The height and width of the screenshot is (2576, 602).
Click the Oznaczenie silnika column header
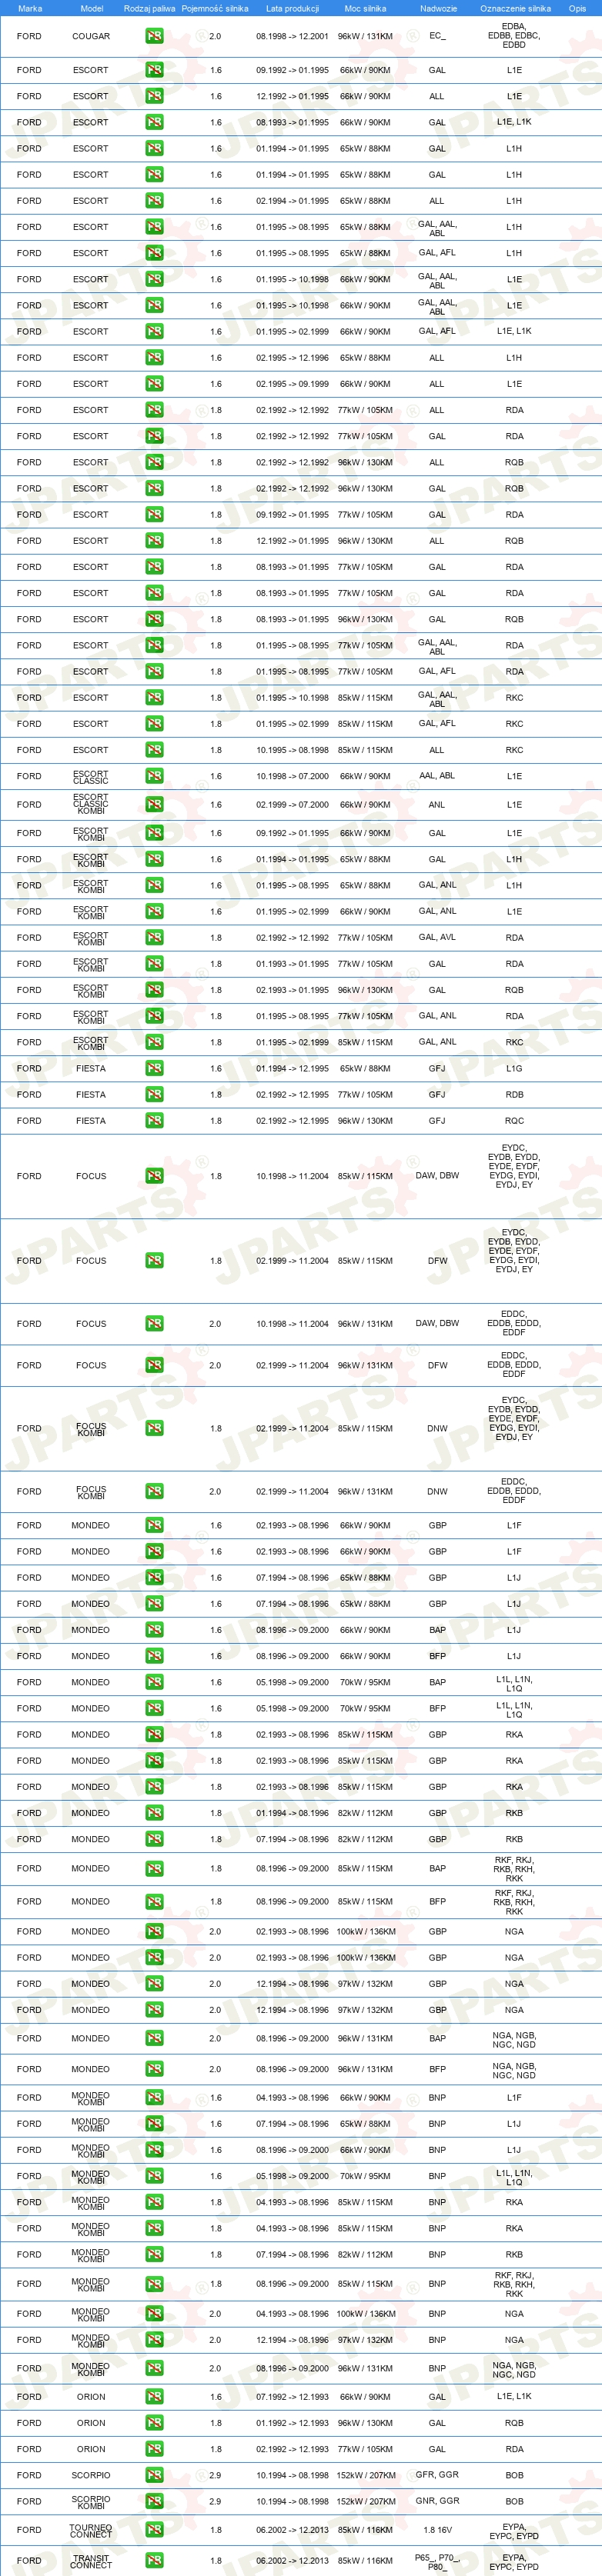tap(515, 8)
